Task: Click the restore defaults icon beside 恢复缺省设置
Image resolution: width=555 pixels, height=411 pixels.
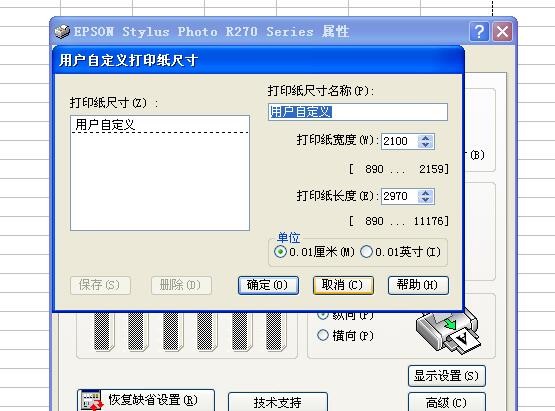Action: pyautogui.click(x=91, y=400)
